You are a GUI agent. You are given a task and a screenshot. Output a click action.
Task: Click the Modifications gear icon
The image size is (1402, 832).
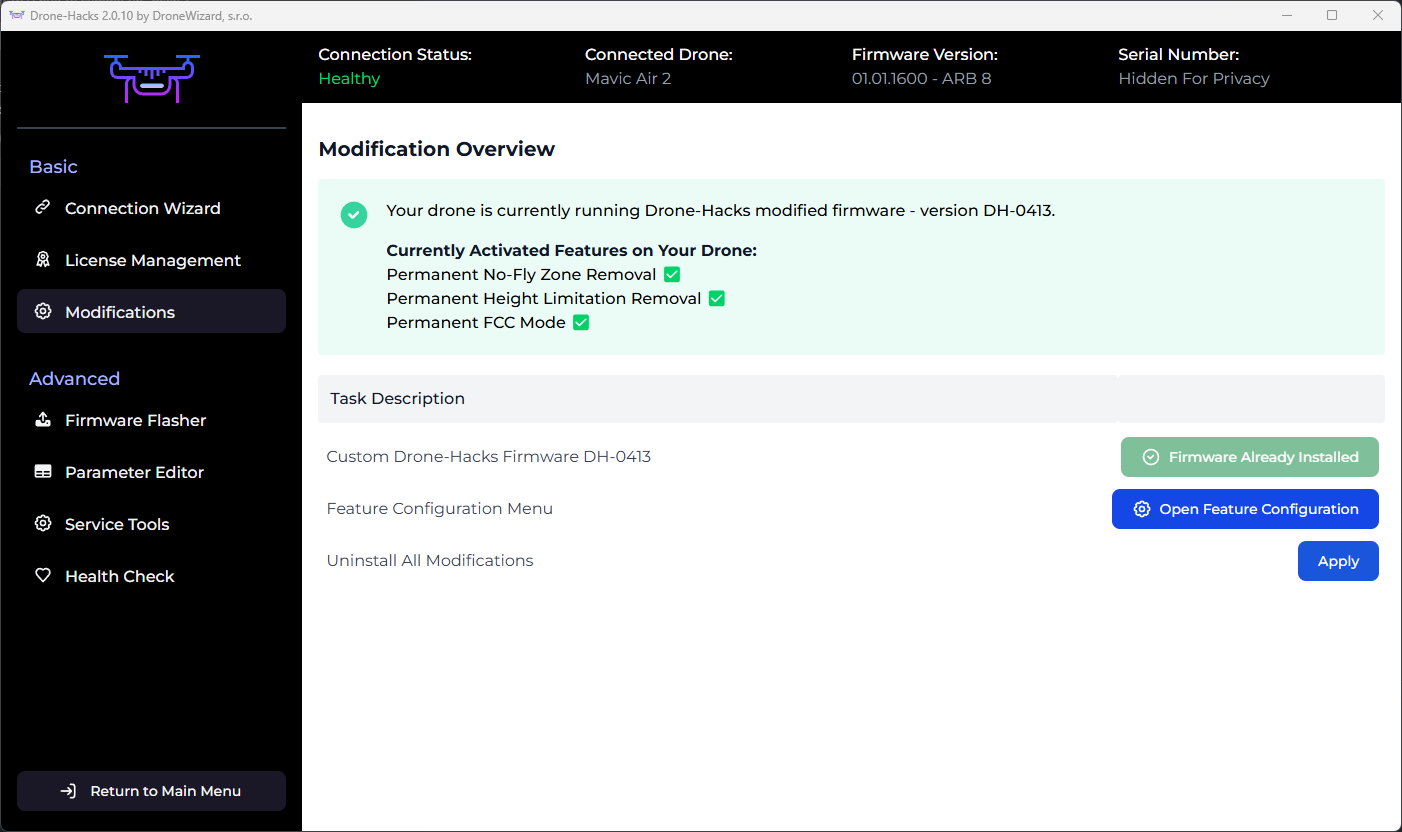(43, 312)
